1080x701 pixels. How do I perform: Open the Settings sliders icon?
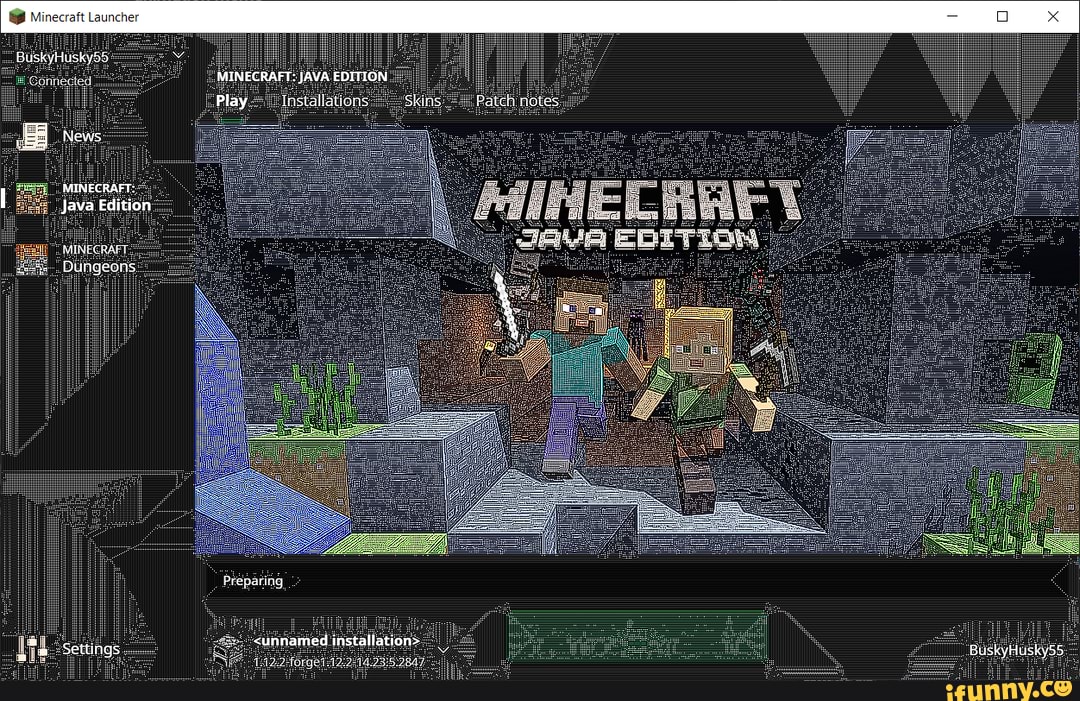point(31,649)
